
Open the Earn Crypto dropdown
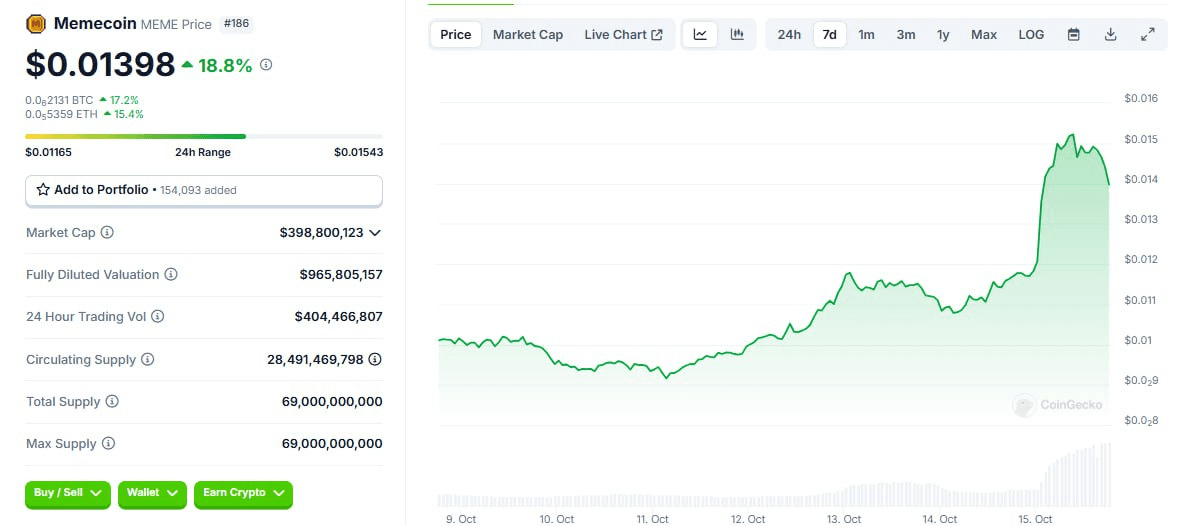point(243,493)
